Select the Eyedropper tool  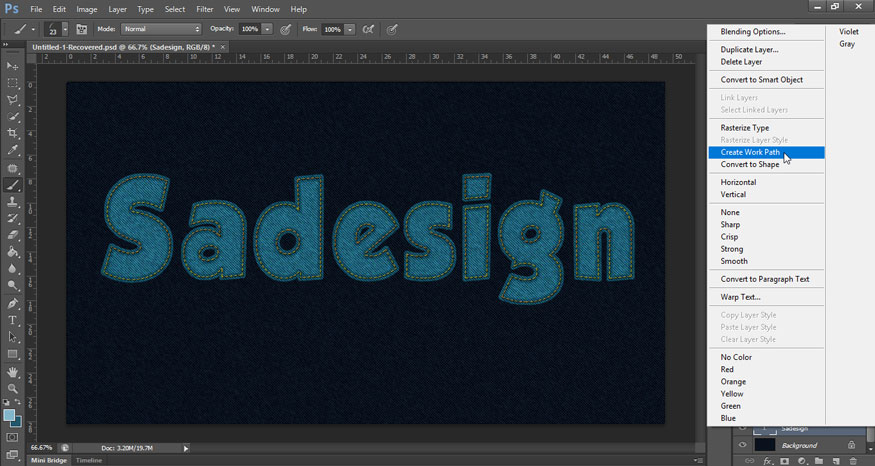tap(12, 150)
